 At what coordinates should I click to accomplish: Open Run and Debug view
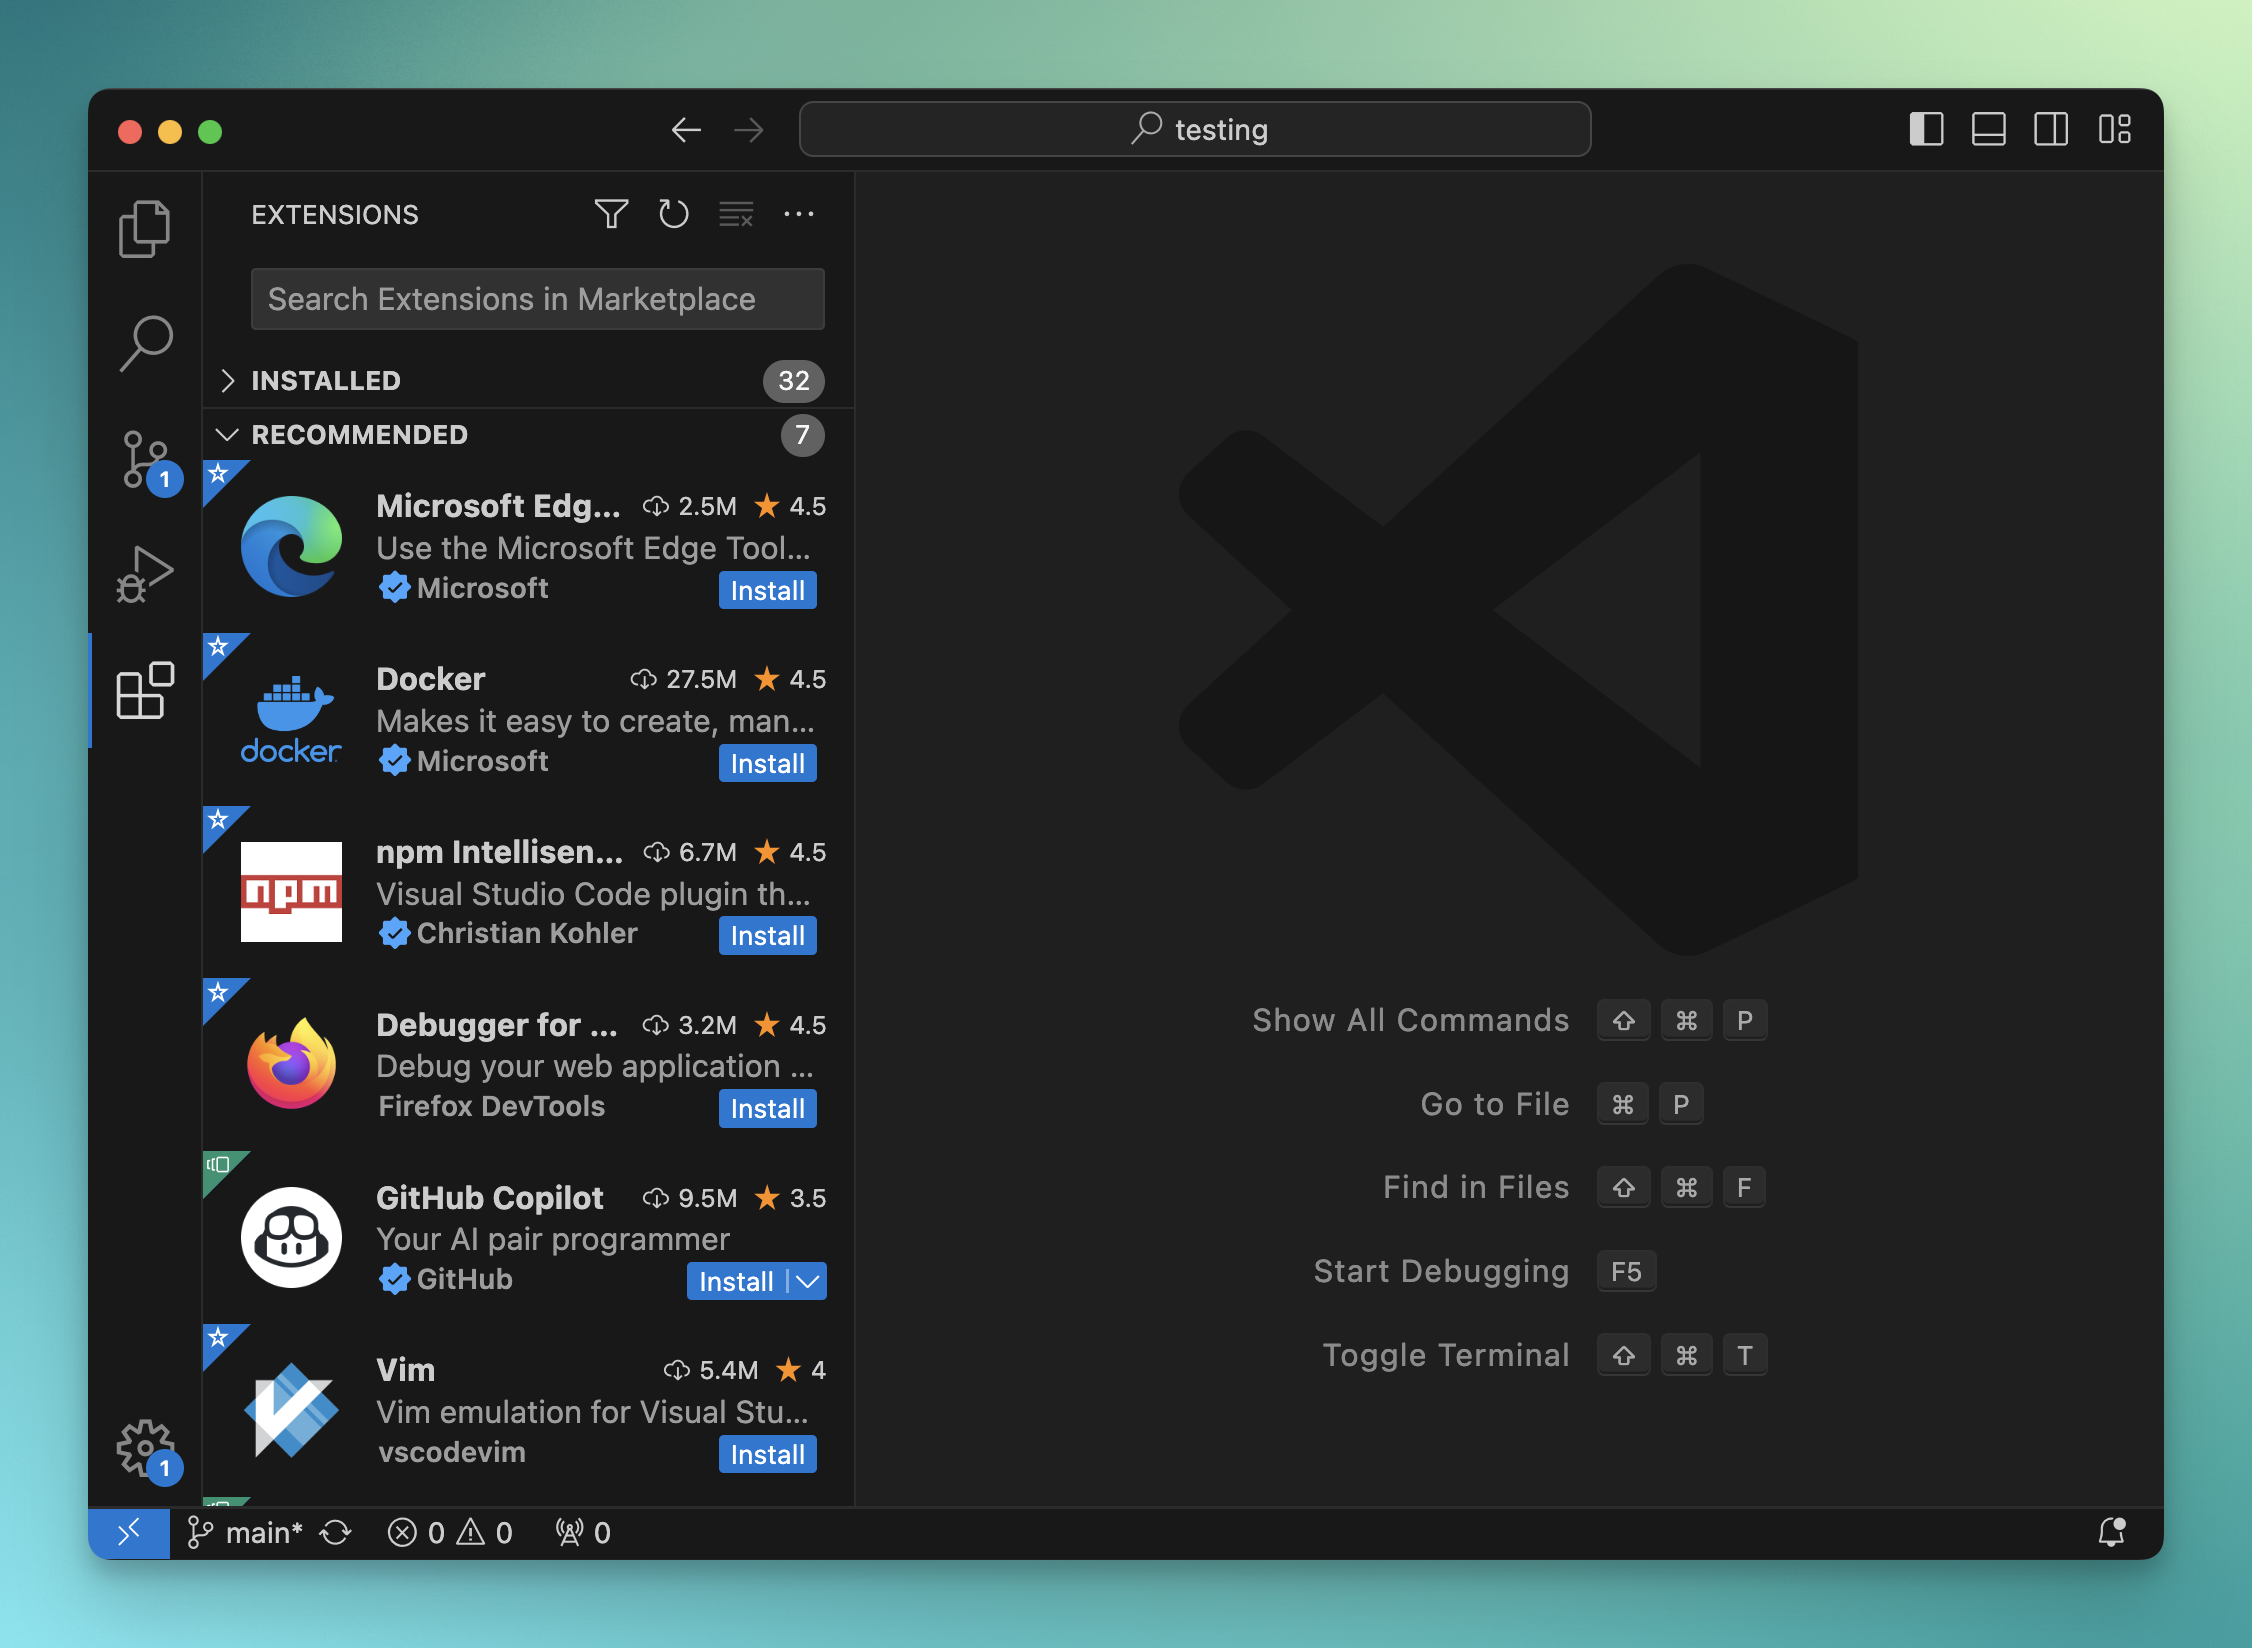(x=146, y=574)
